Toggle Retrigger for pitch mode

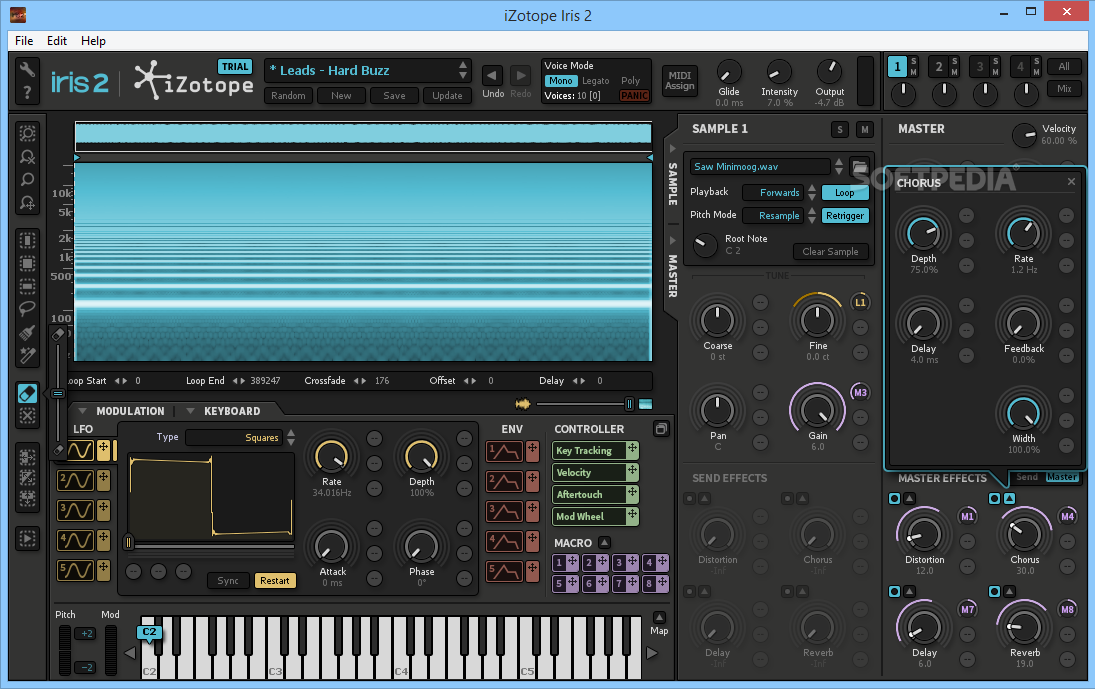click(x=844, y=216)
